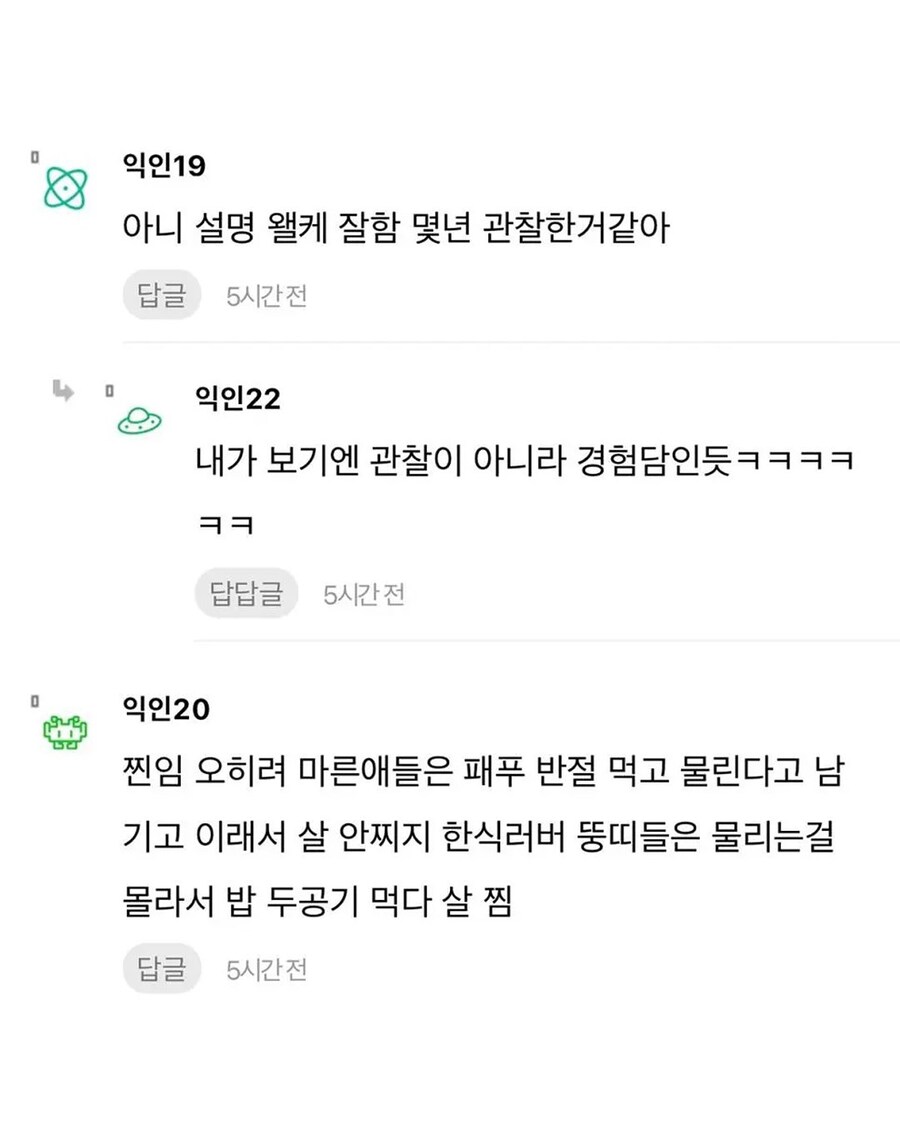The width and height of the screenshot is (900, 1125).
Task: Click the 5시간전 timestamp under 익인19's comment
Action: (266, 297)
